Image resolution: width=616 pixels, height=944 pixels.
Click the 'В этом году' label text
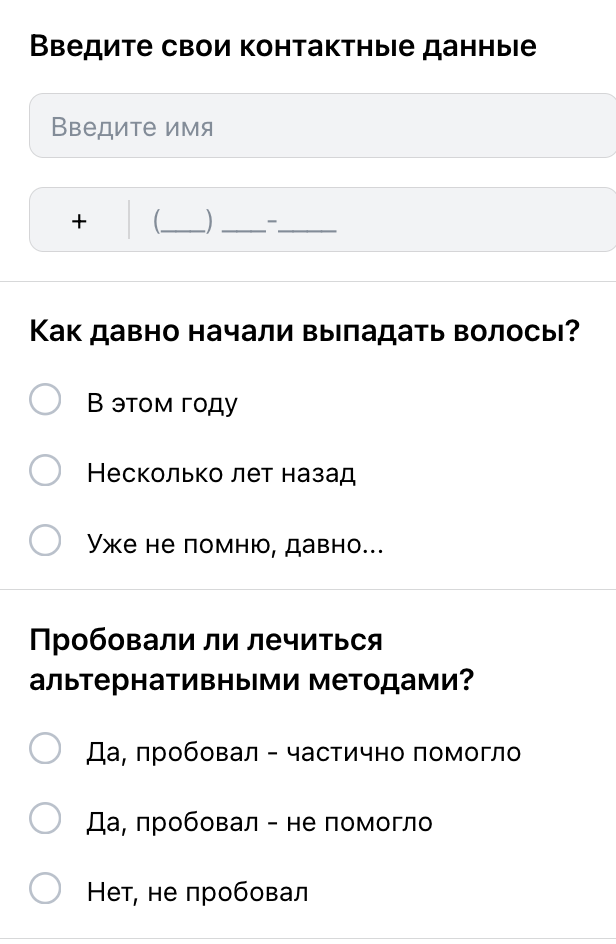(162, 403)
